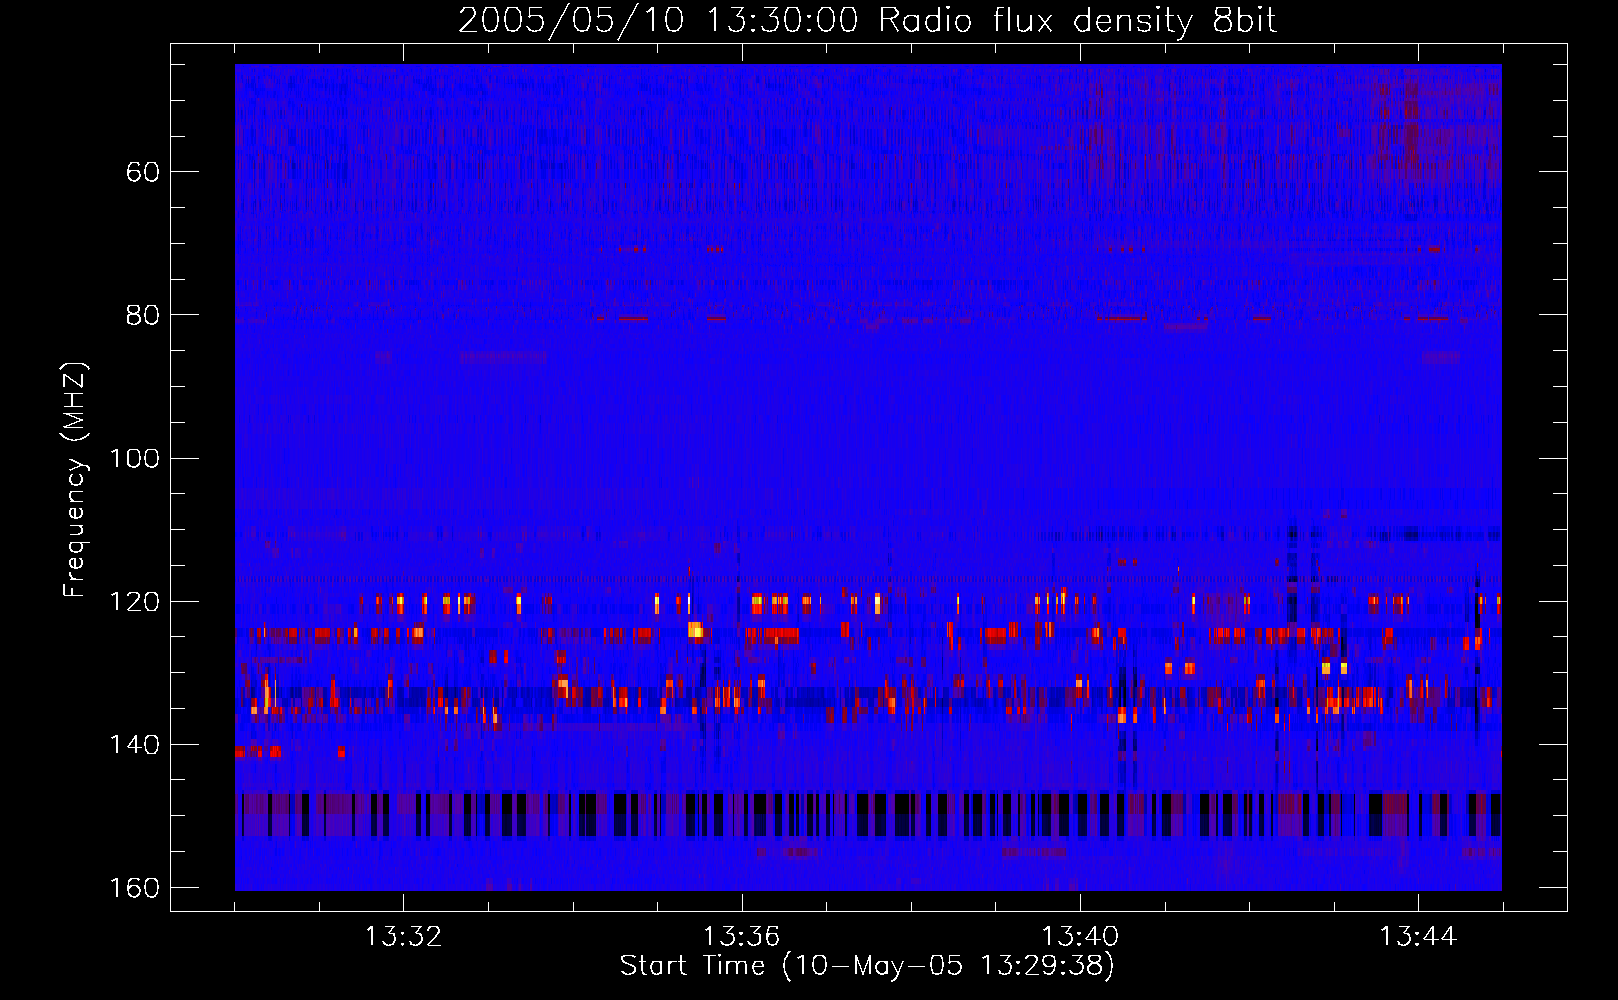Viewport: 1618px width, 1000px height.
Task: Click the 80 frequency tick label
Action: [x=143, y=315]
